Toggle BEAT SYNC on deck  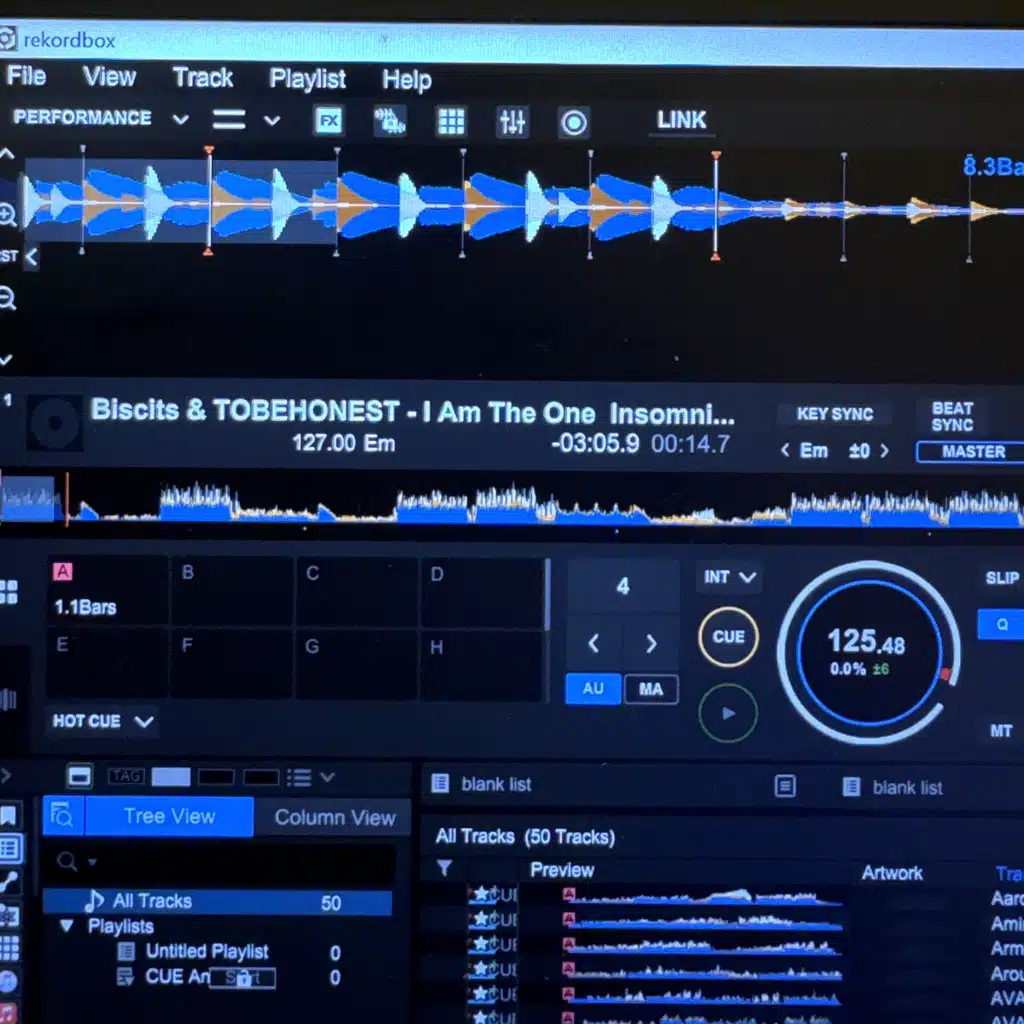952,416
